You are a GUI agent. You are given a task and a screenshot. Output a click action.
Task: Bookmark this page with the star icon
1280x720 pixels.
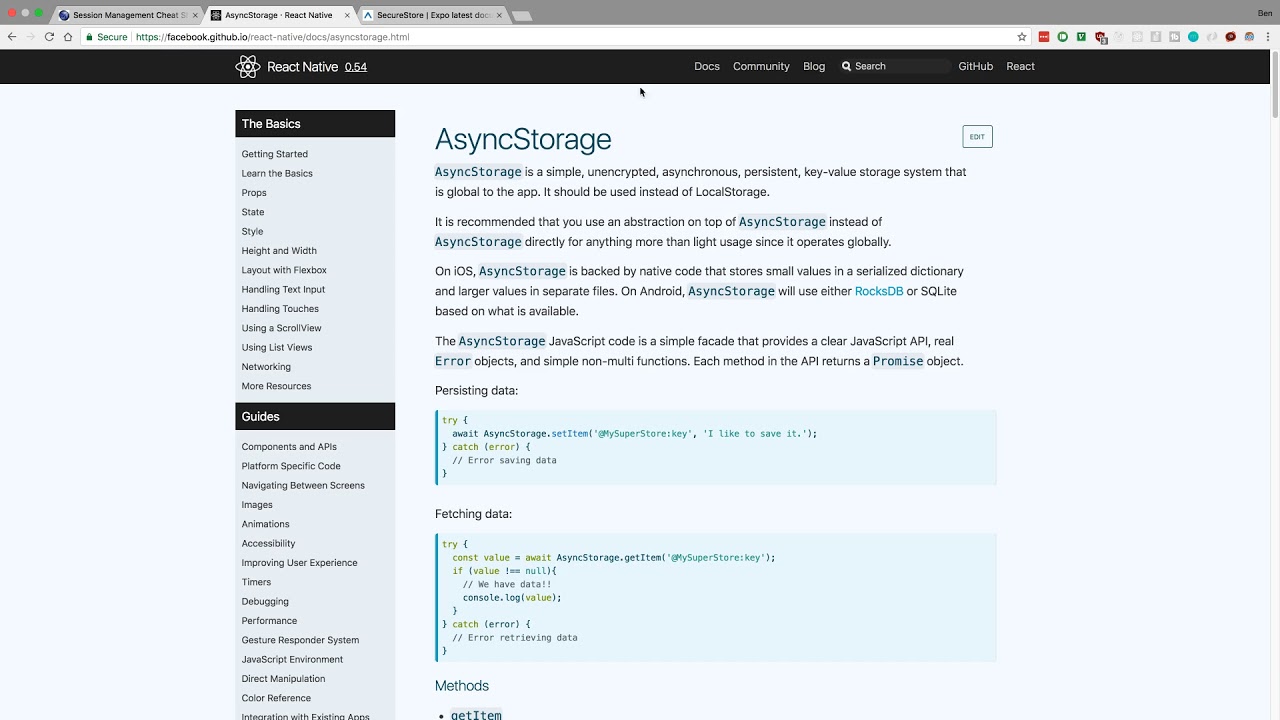[1022, 37]
